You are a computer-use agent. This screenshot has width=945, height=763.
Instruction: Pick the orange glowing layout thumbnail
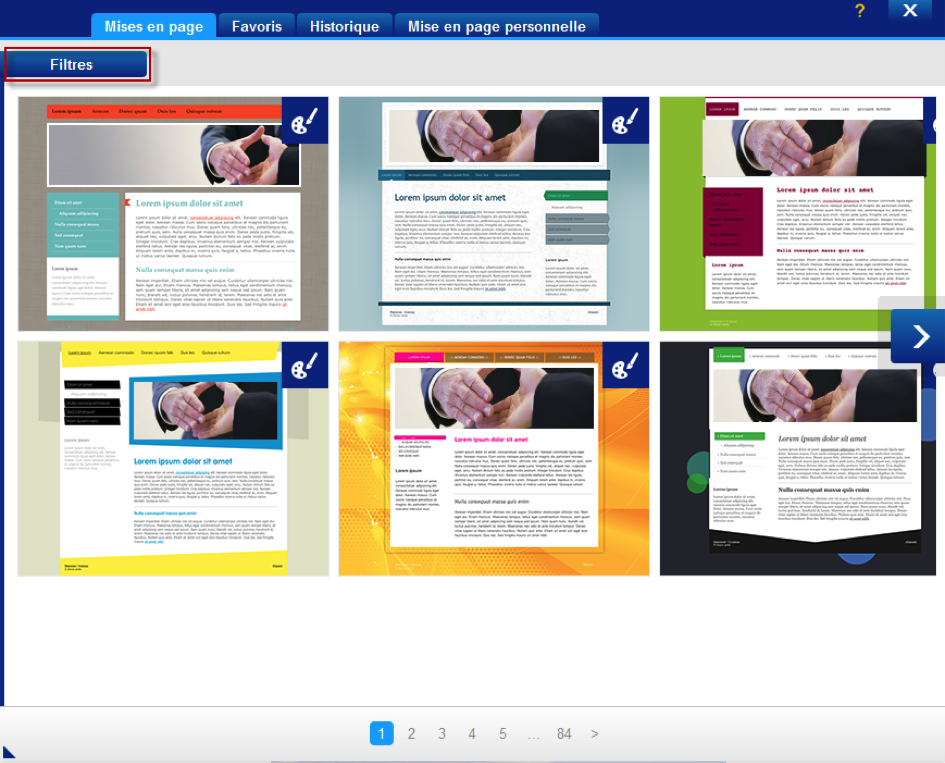(494, 459)
